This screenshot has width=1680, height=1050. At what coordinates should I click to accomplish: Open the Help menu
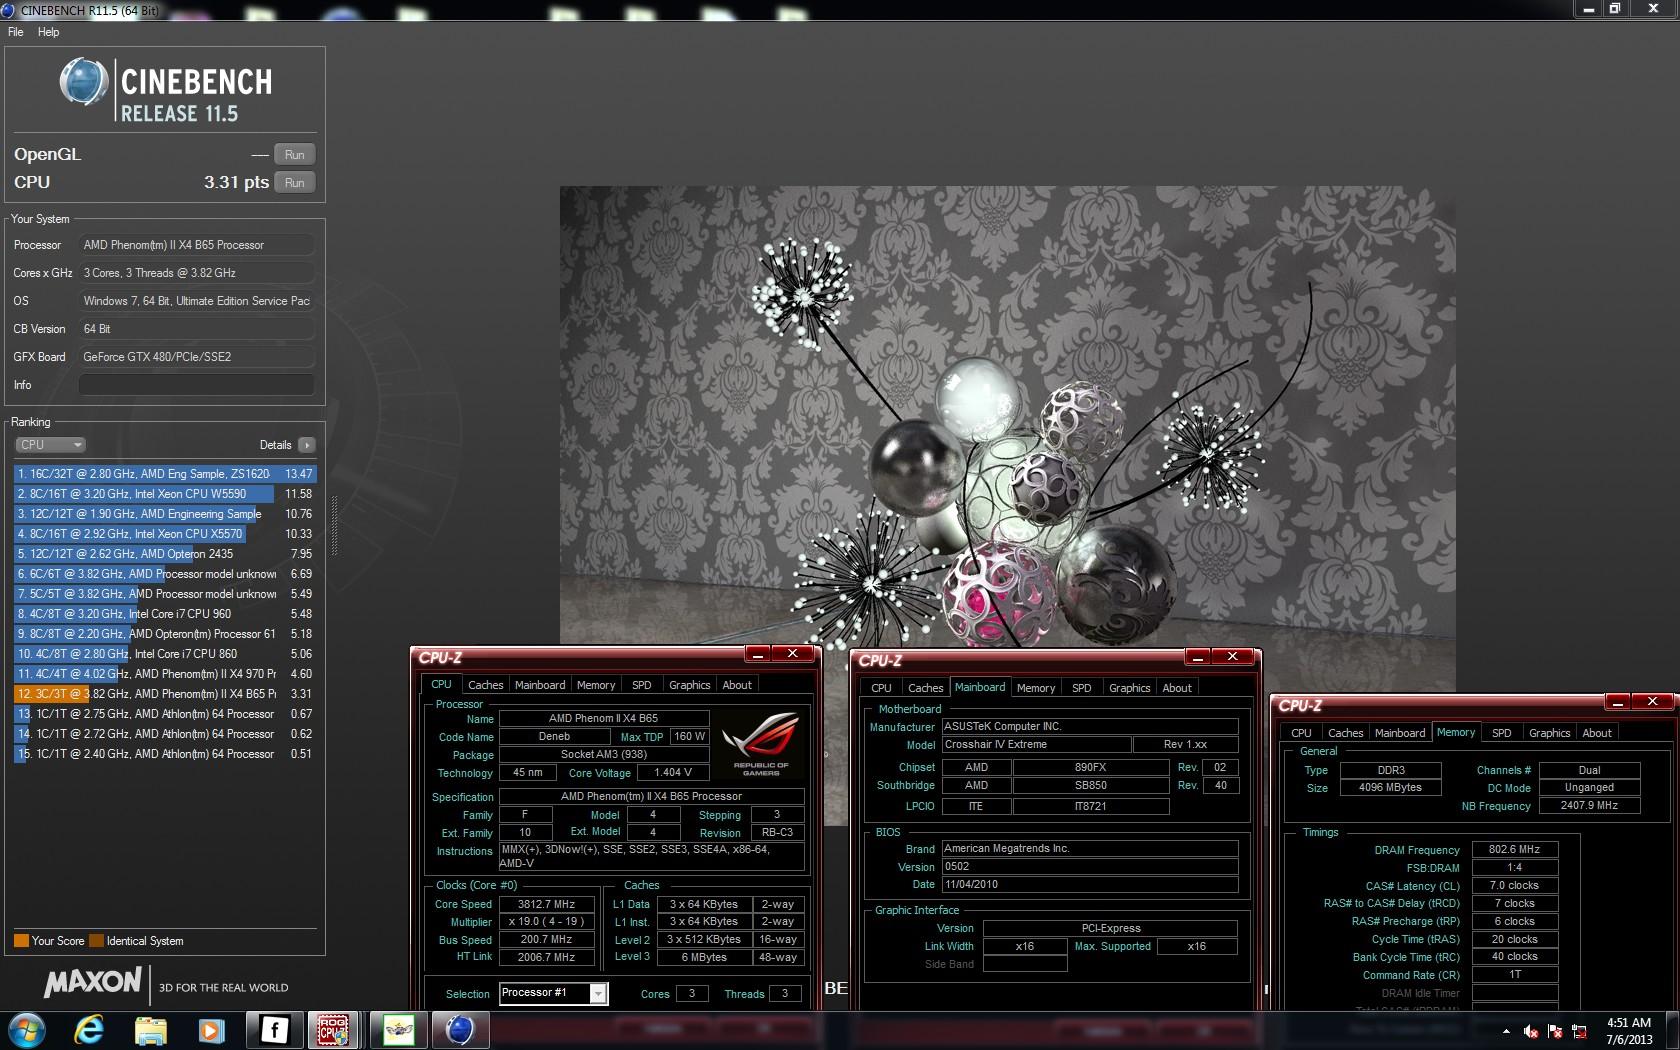coord(48,32)
